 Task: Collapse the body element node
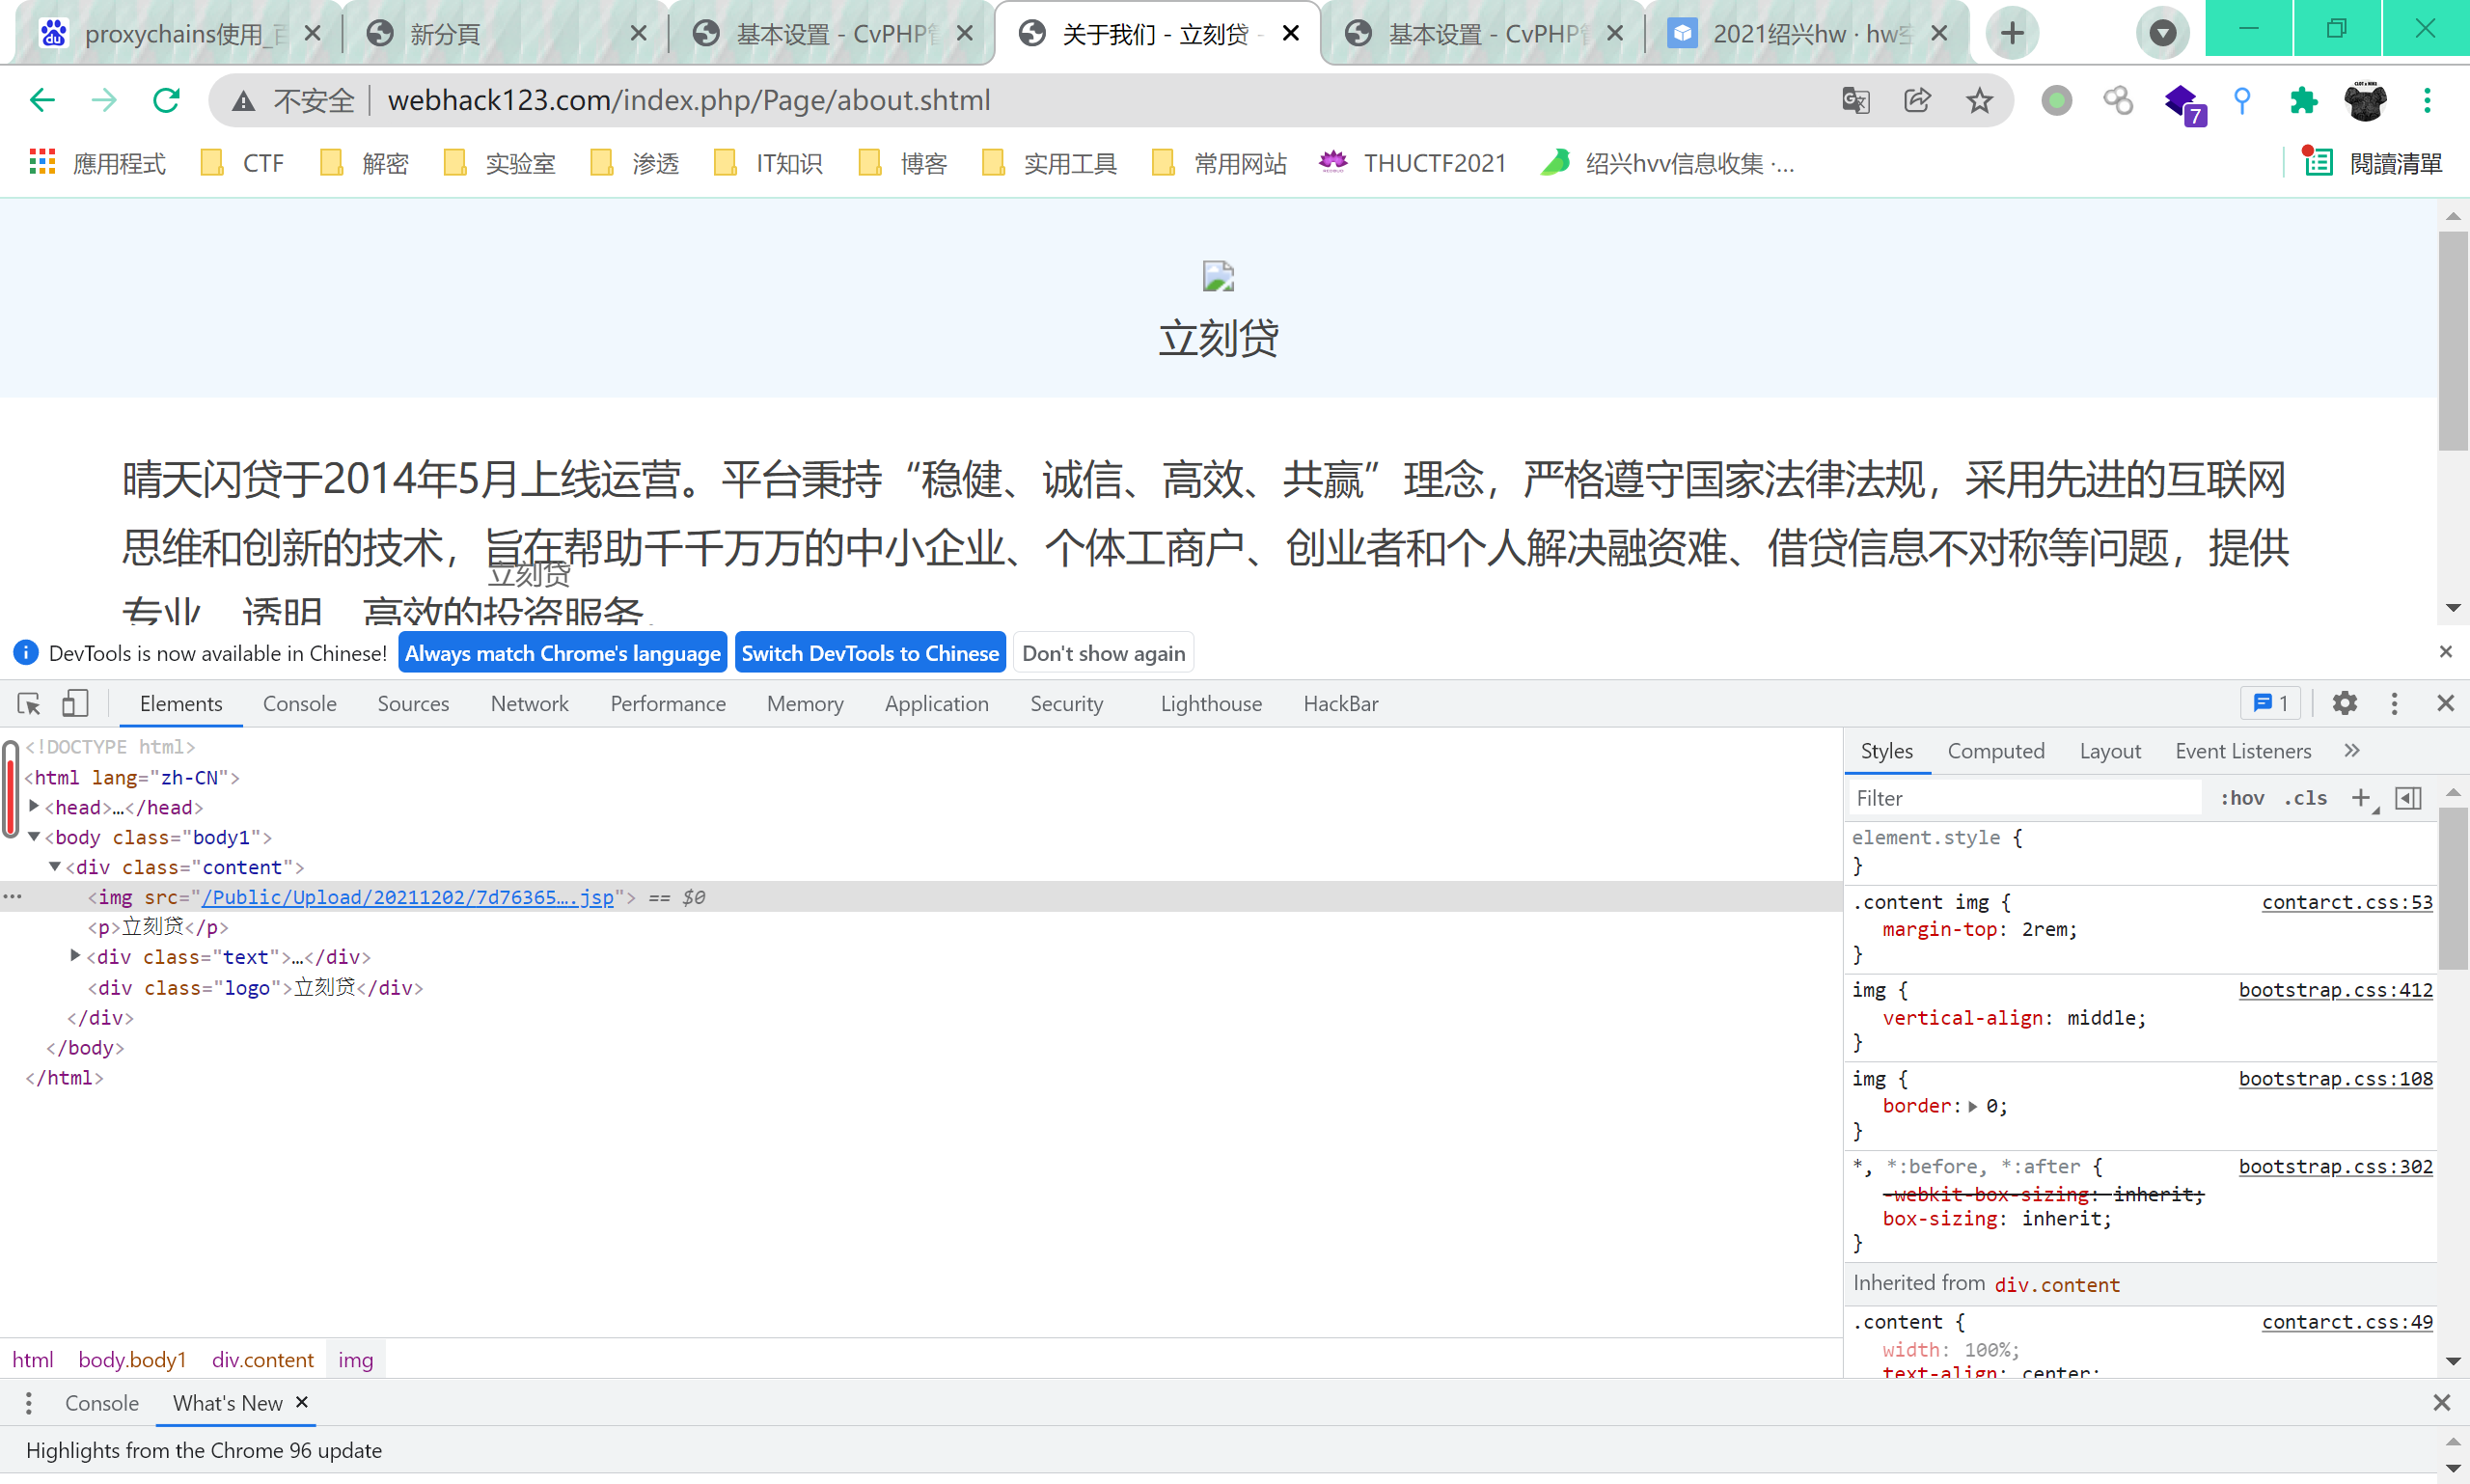[x=34, y=836]
